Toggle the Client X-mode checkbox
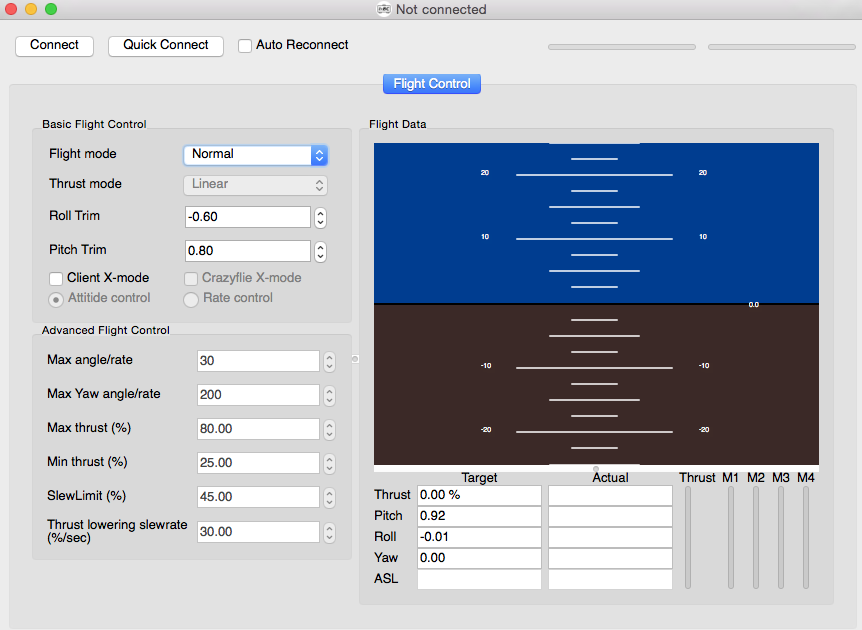862x630 pixels. (x=56, y=278)
